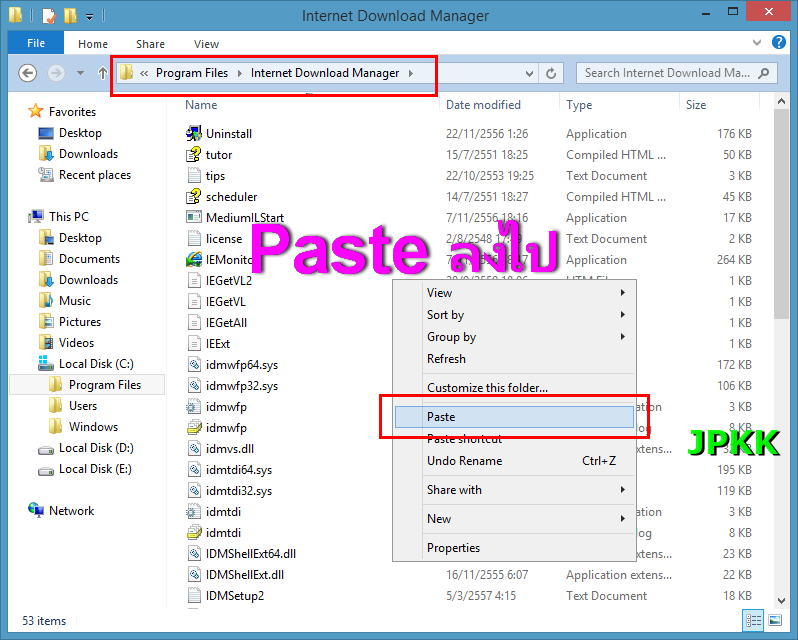Expand the ribbon with the chevron
The image size is (798, 640).
point(757,42)
